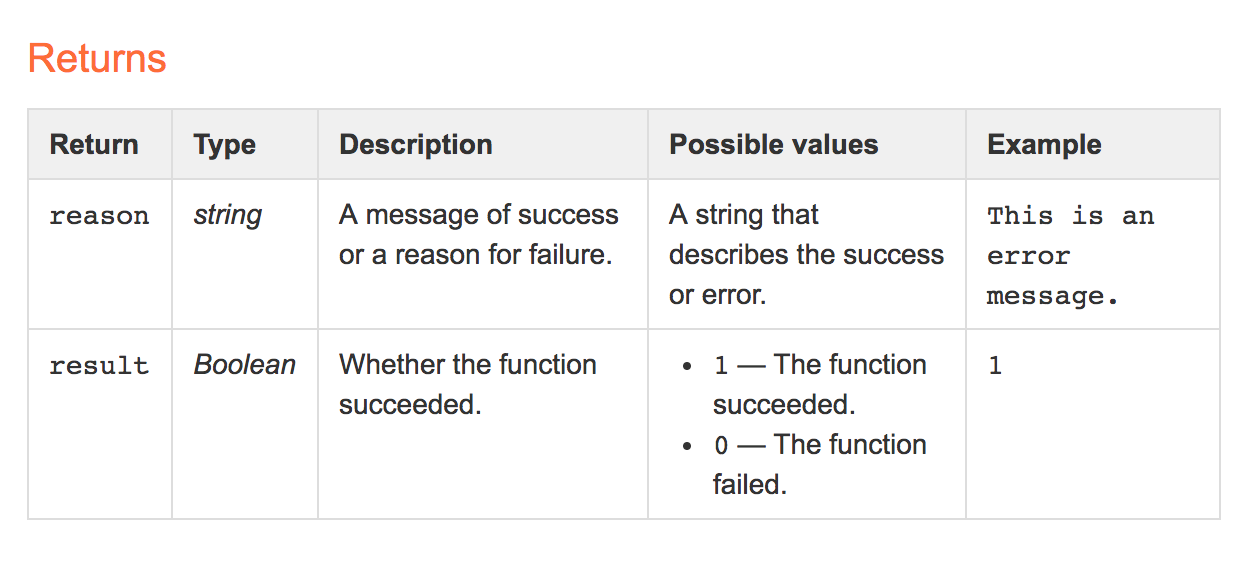Click the Possible values column header
1258x583 pixels.
tap(774, 144)
